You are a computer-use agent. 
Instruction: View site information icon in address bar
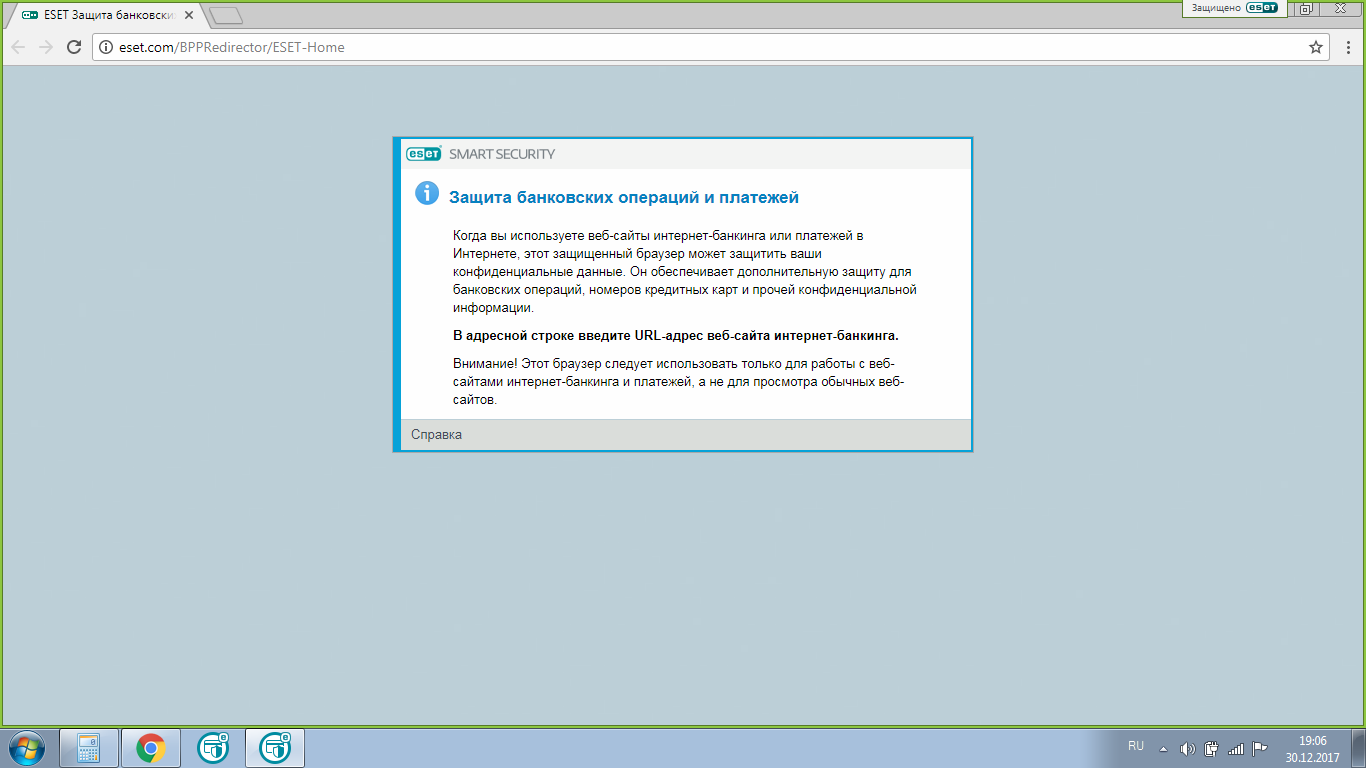106,47
